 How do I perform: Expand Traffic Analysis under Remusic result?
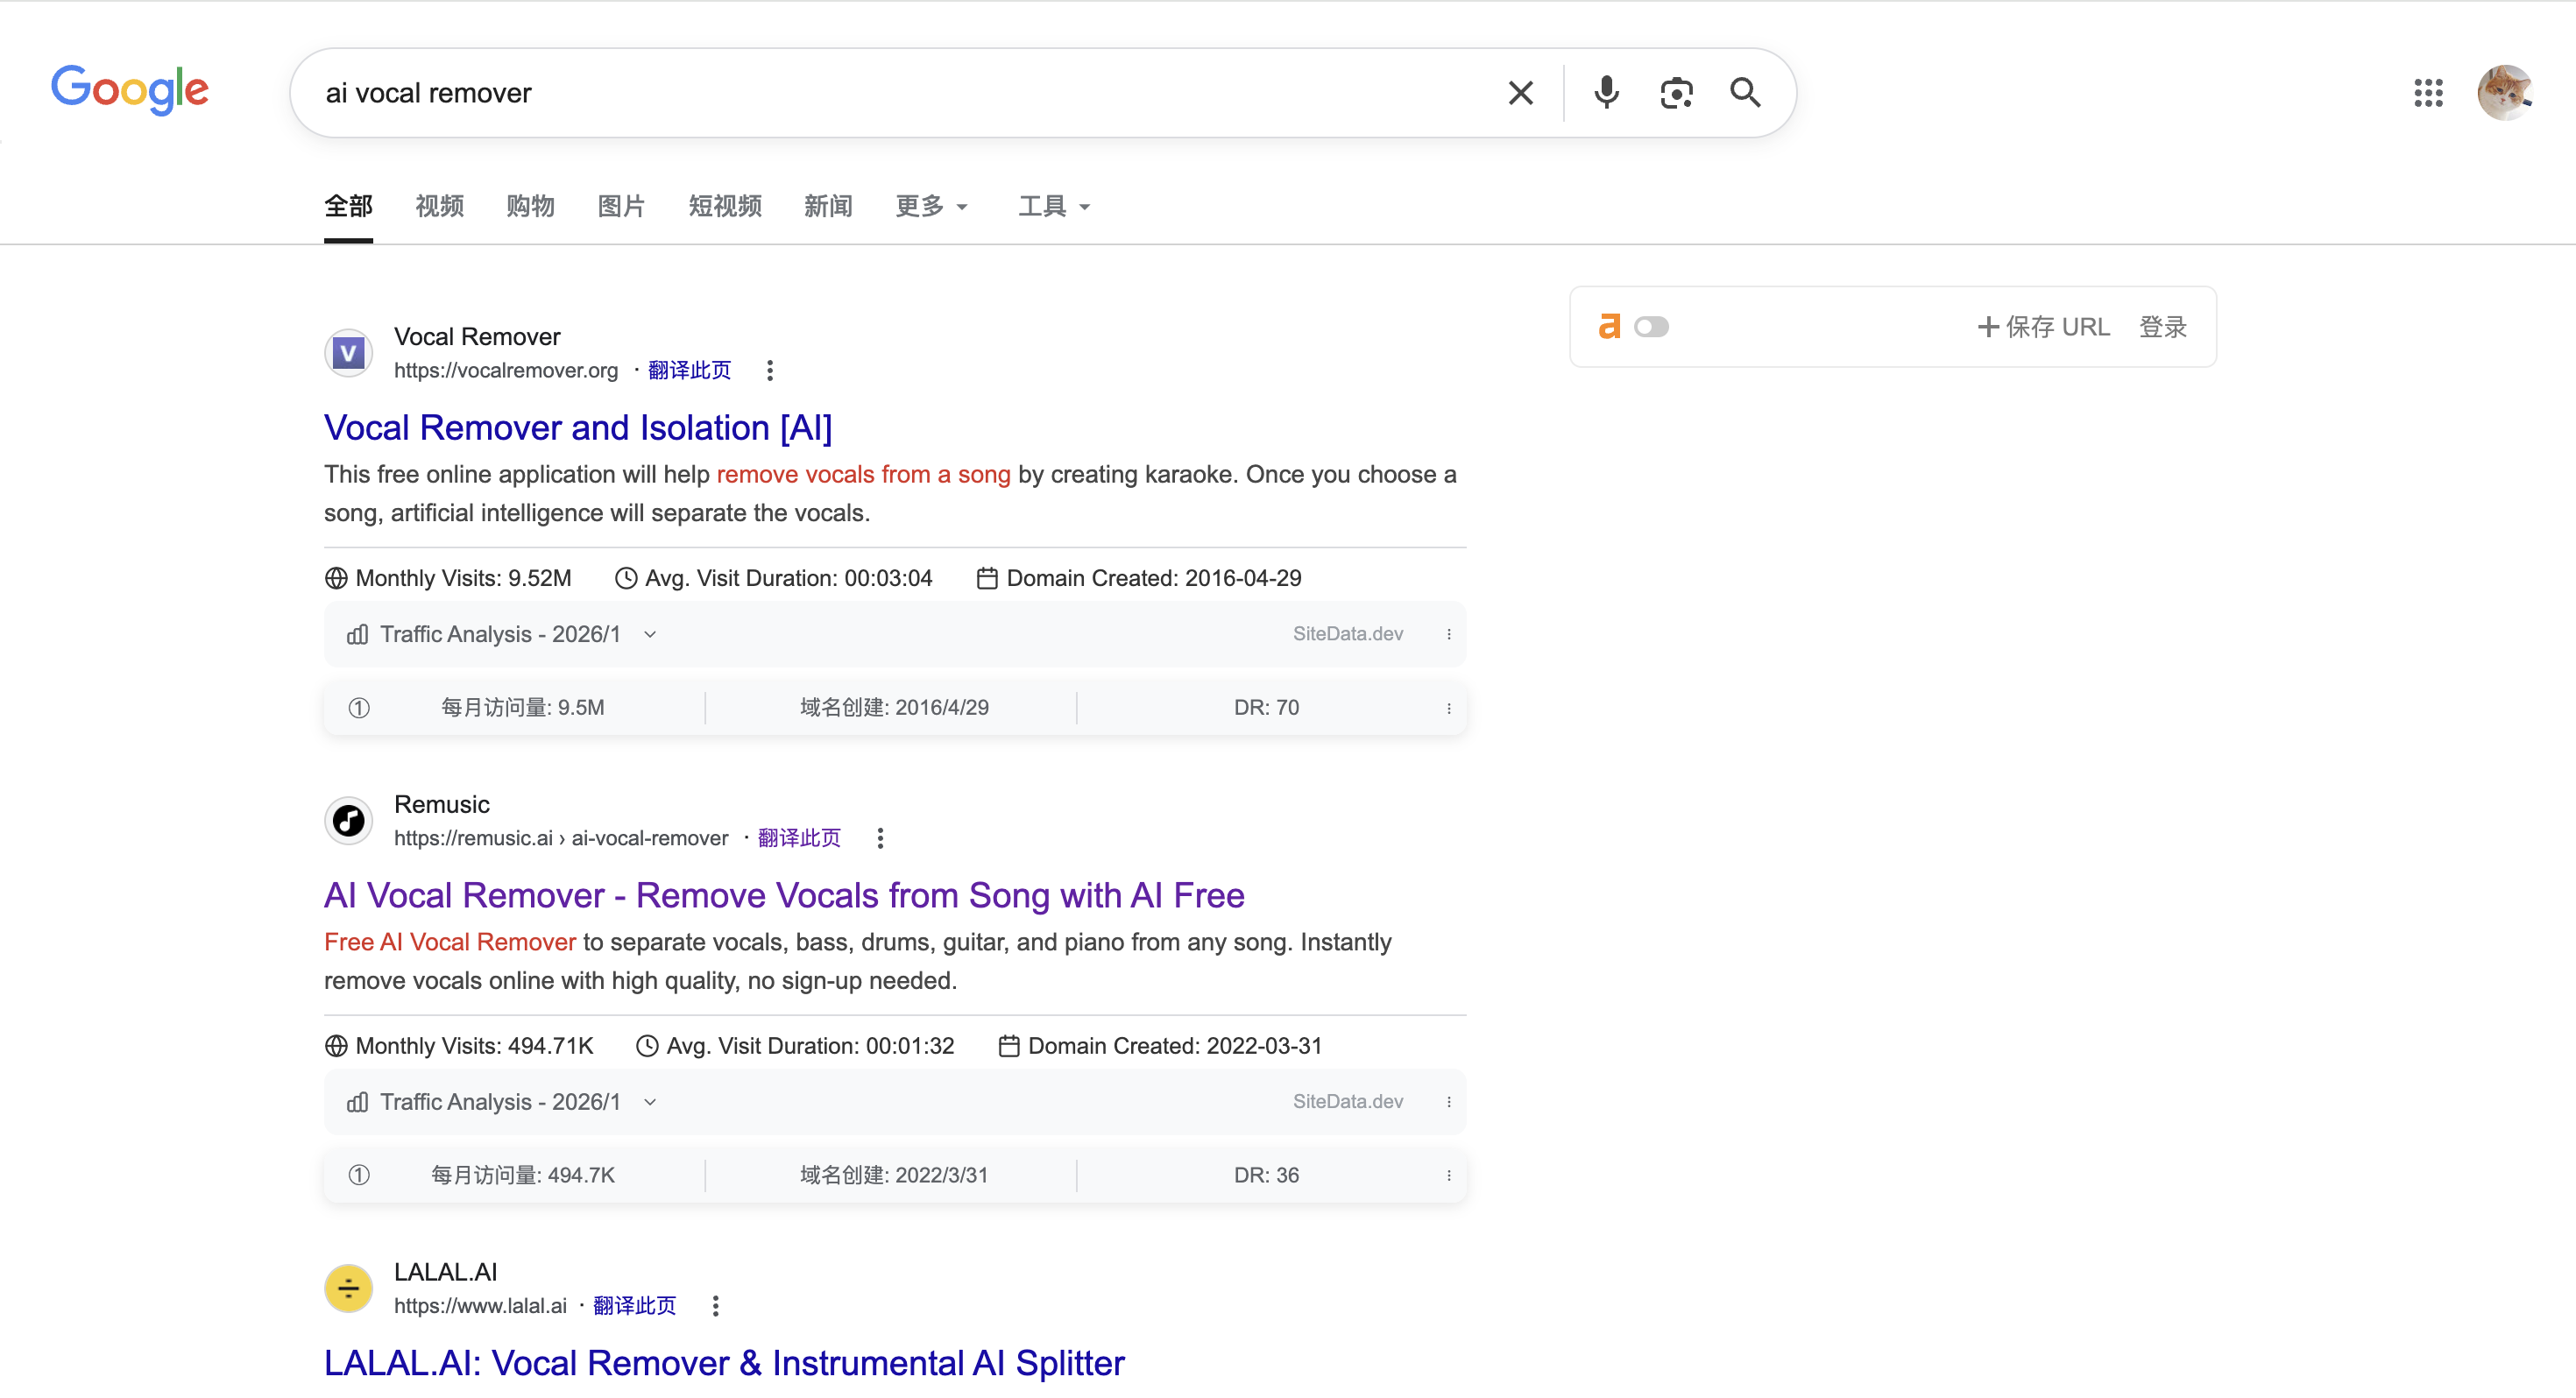[x=650, y=1102]
